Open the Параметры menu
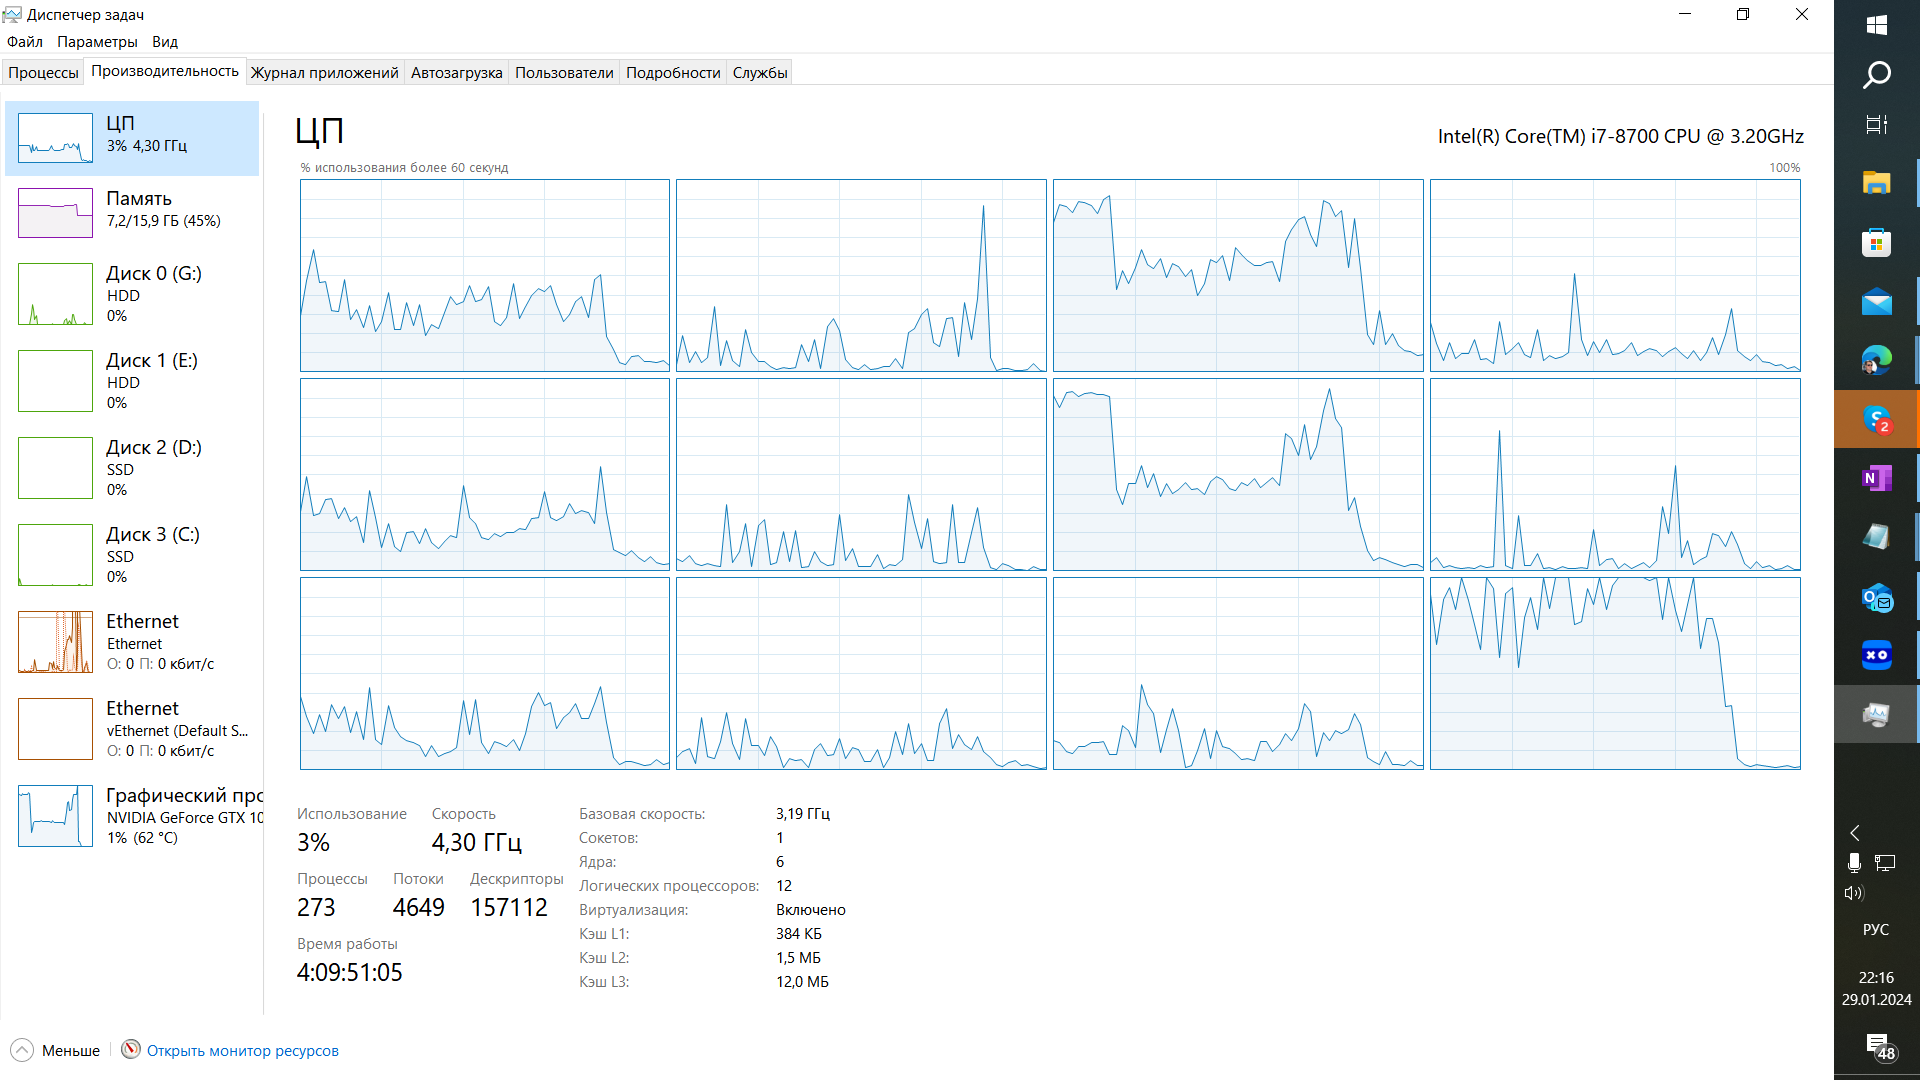 coord(97,42)
